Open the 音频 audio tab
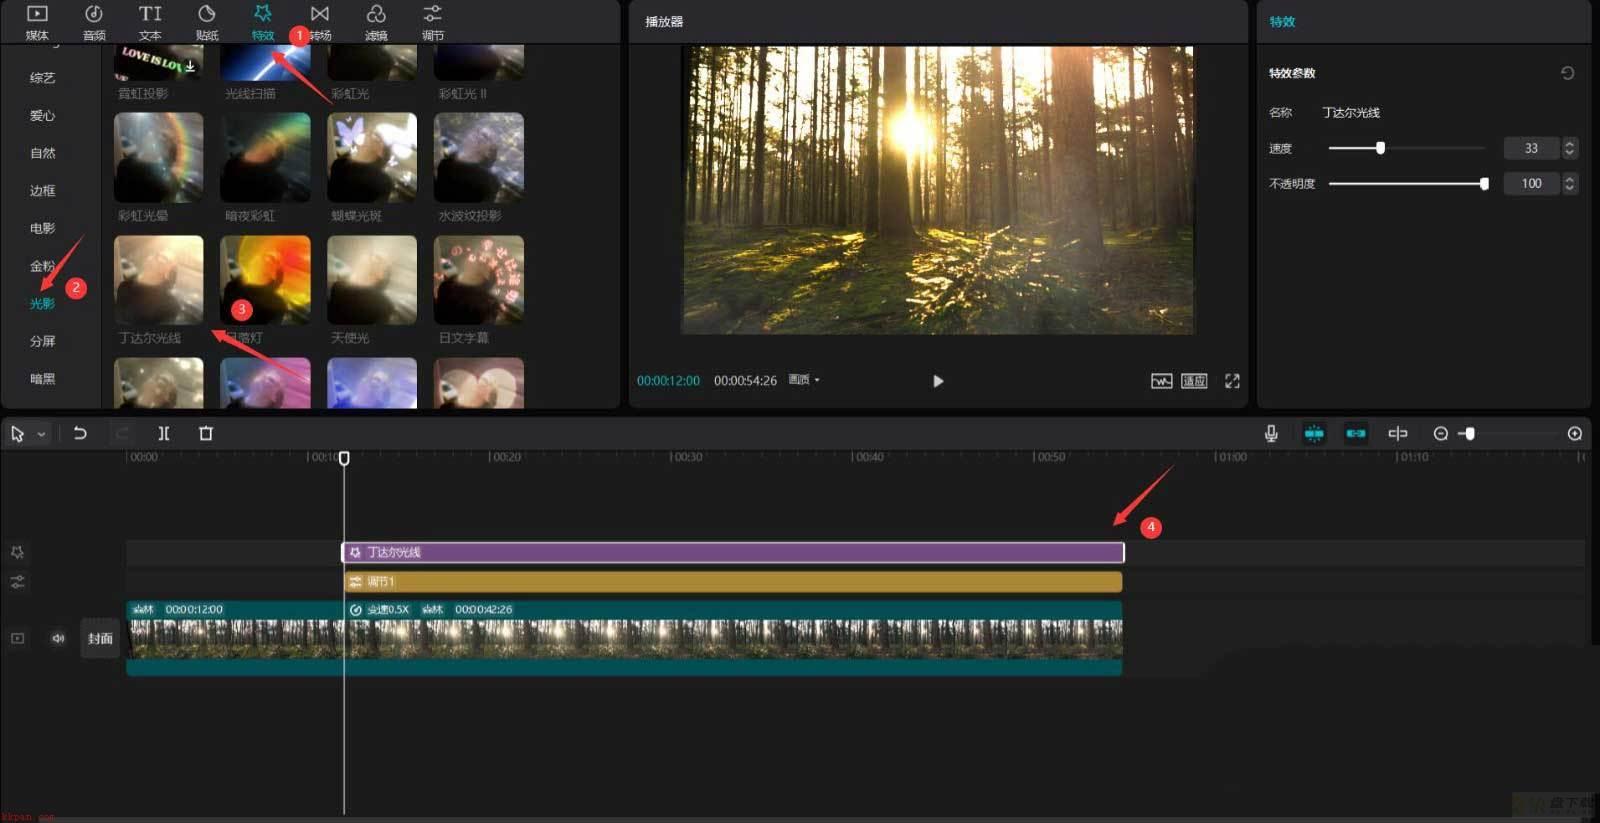Screen dimensions: 1600x823 click(94, 22)
